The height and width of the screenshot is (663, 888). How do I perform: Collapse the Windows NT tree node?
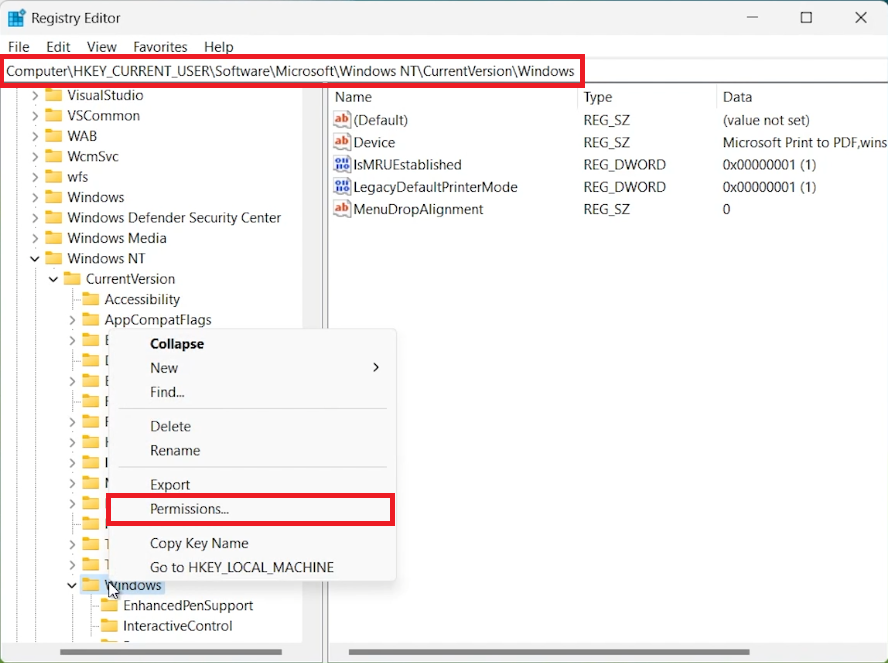click(x=33, y=258)
